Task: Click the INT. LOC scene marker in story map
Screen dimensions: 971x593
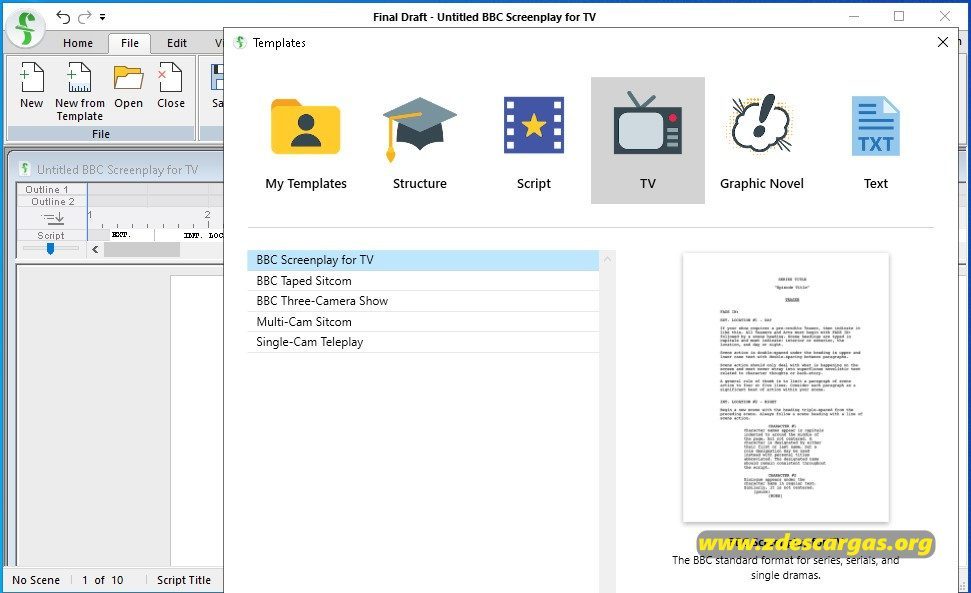Action: 203,235
